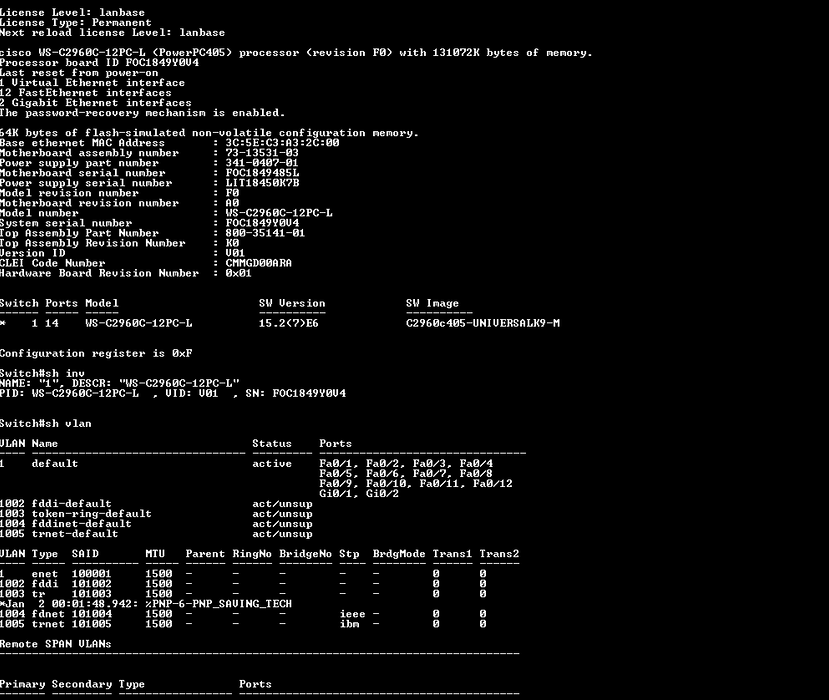Click SAID value 100001
Screen dimensions: 829x700
[x=91, y=574]
